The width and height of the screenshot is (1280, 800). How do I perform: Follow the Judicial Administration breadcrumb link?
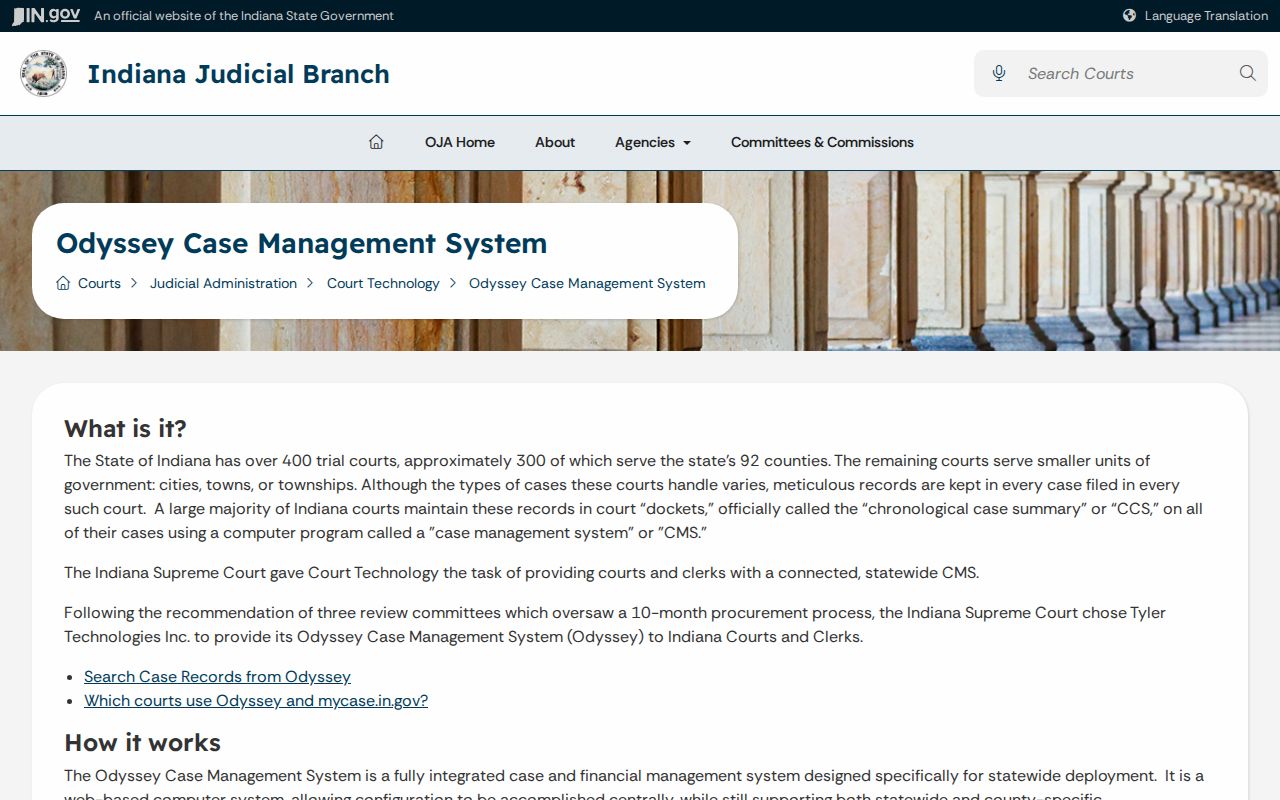coord(223,283)
